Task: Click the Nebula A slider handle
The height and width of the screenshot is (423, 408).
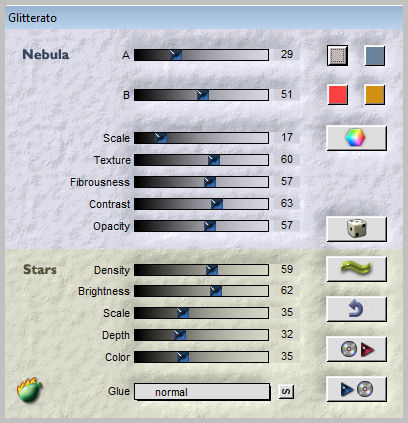Action: [176, 55]
